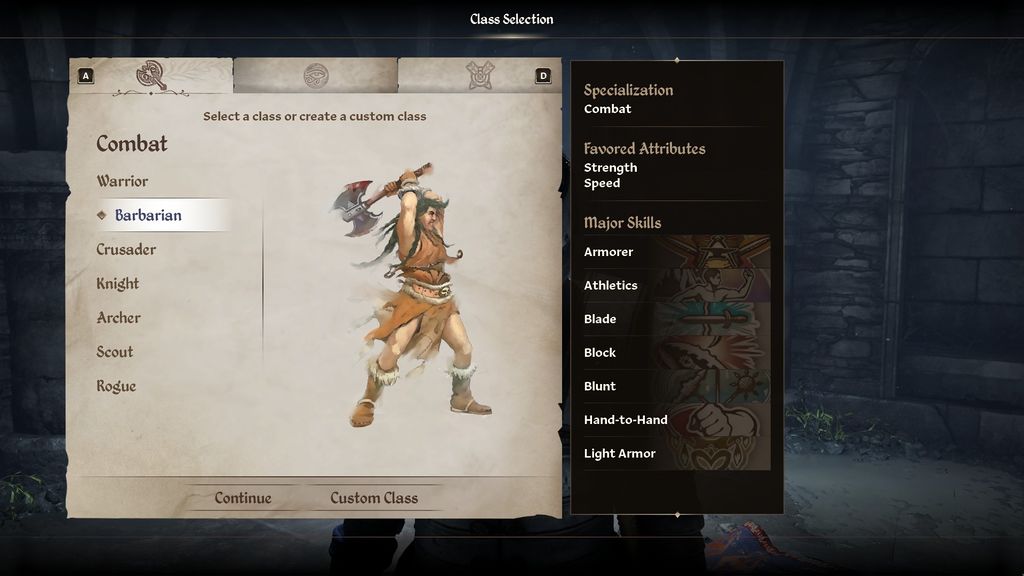Click the Armorer major skill entry

677,251
